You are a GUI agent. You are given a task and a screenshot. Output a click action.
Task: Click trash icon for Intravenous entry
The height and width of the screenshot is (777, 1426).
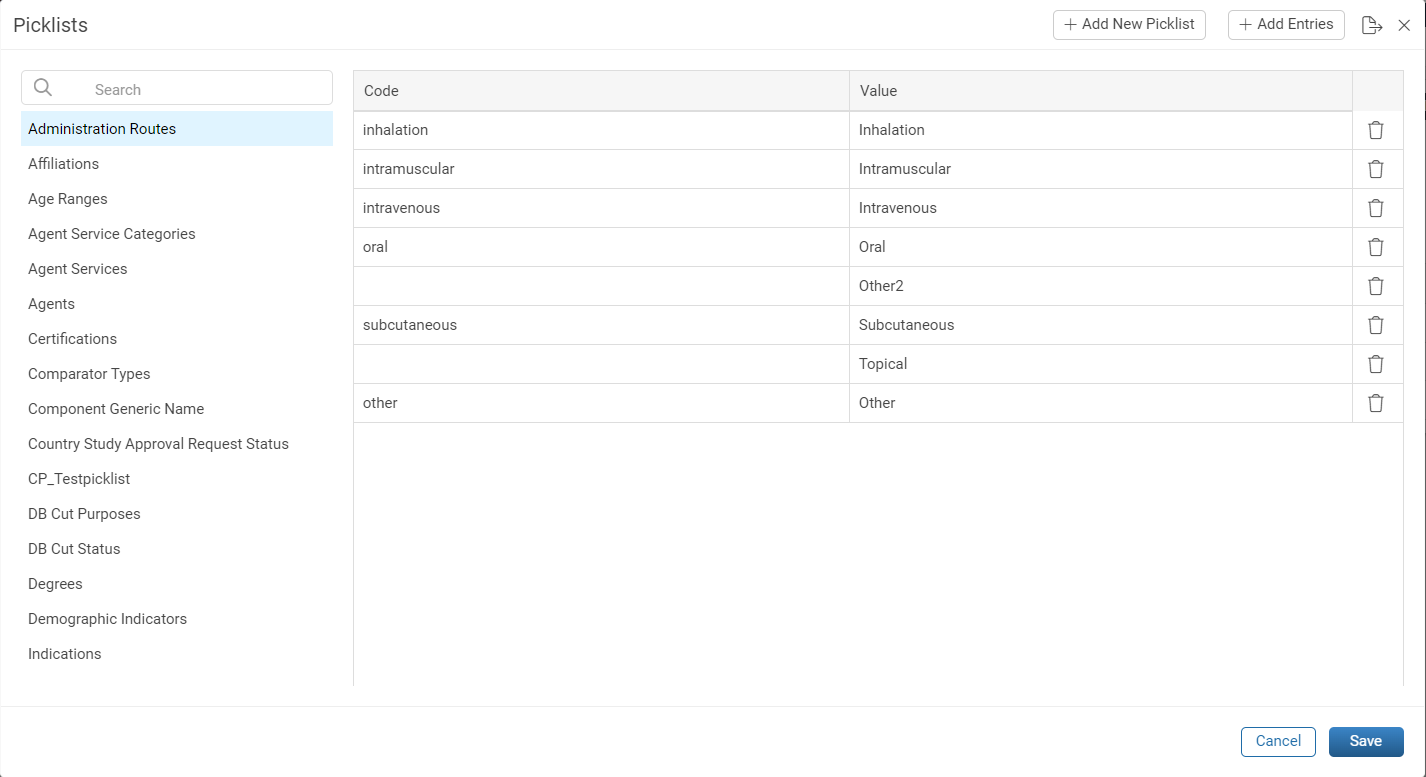point(1376,208)
